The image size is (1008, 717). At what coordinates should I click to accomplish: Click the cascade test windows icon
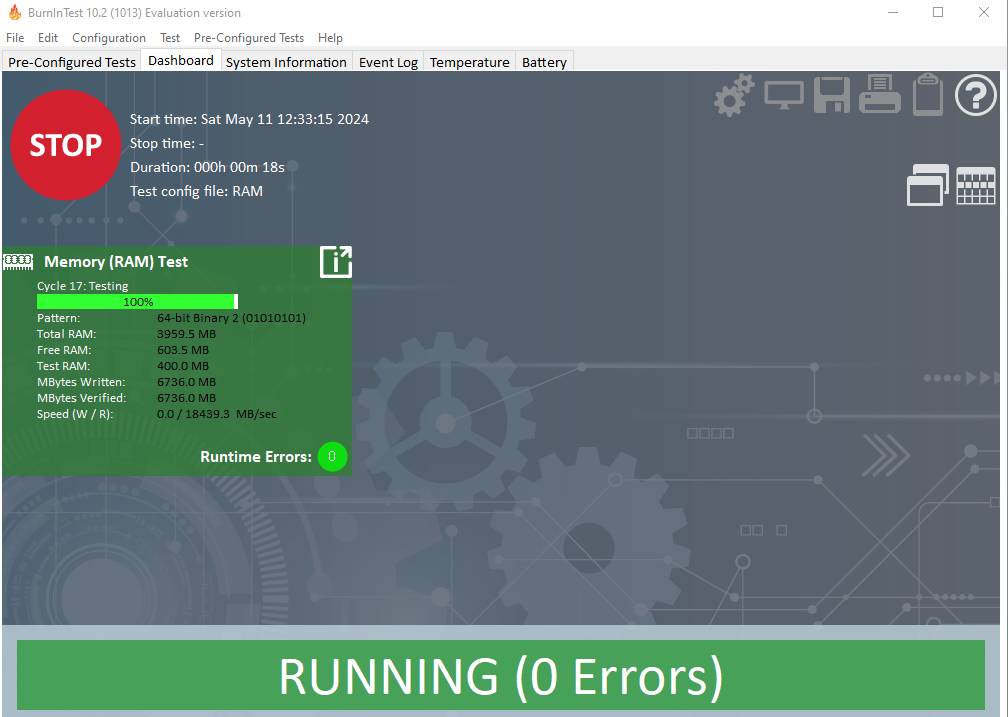[928, 185]
